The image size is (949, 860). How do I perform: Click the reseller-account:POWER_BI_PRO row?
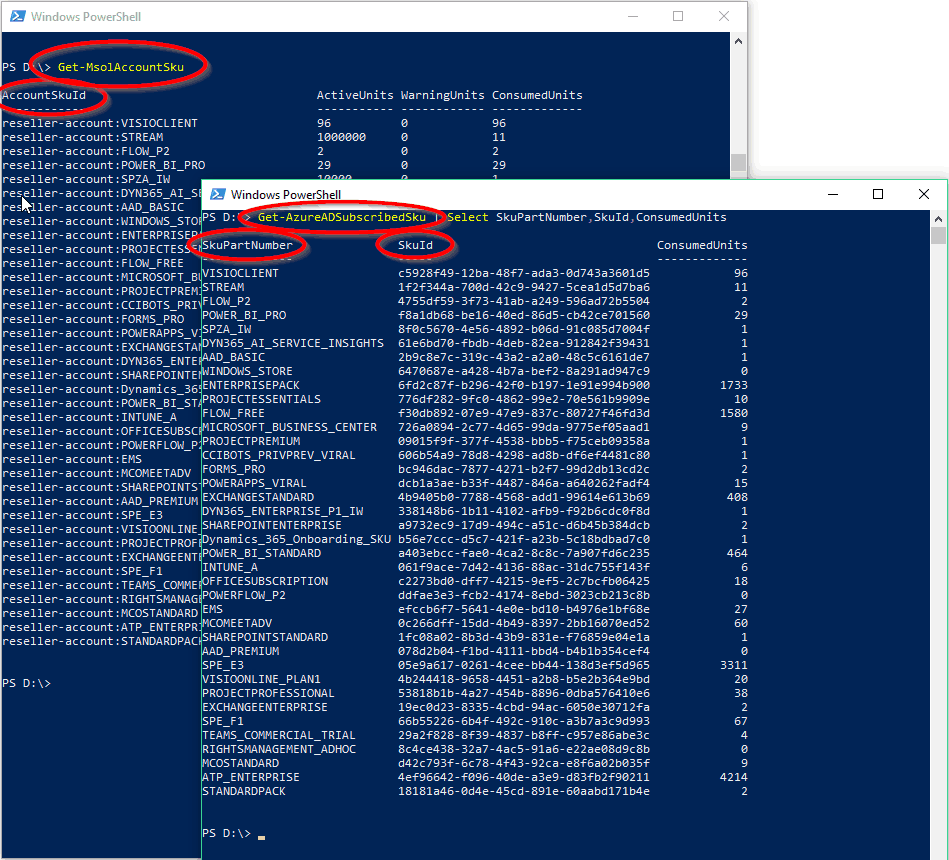pyautogui.click(x=103, y=165)
